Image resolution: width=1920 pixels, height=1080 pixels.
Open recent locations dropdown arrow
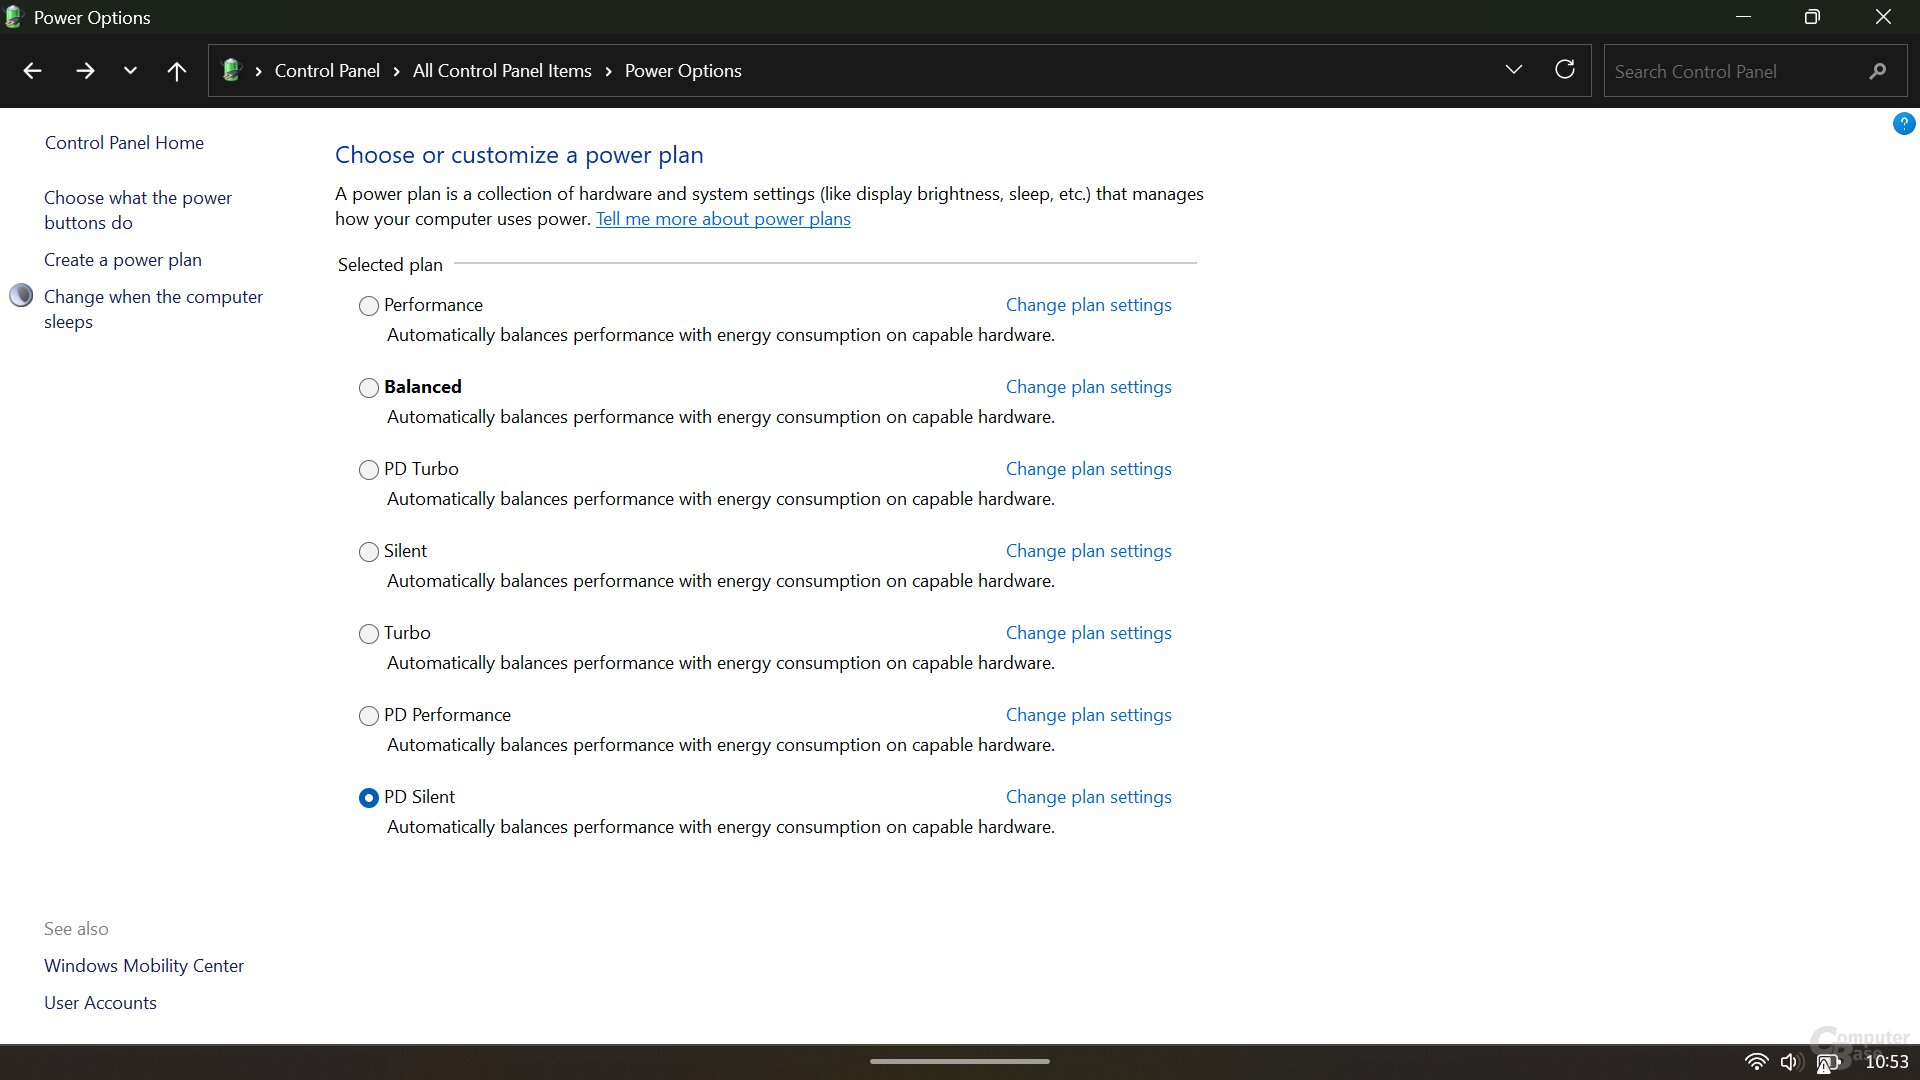pyautogui.click(x=130, y=71)
